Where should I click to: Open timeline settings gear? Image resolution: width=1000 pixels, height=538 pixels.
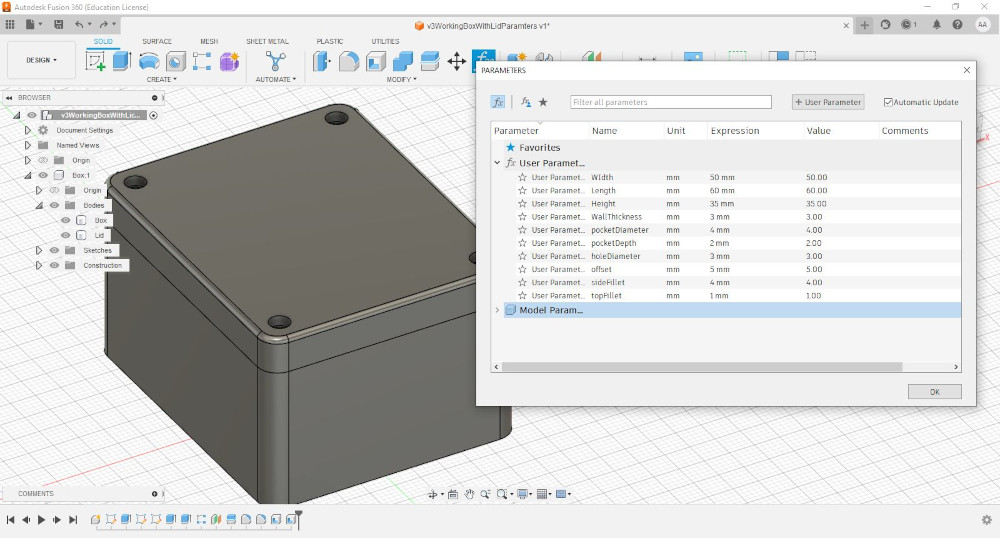tap(987, 520)
